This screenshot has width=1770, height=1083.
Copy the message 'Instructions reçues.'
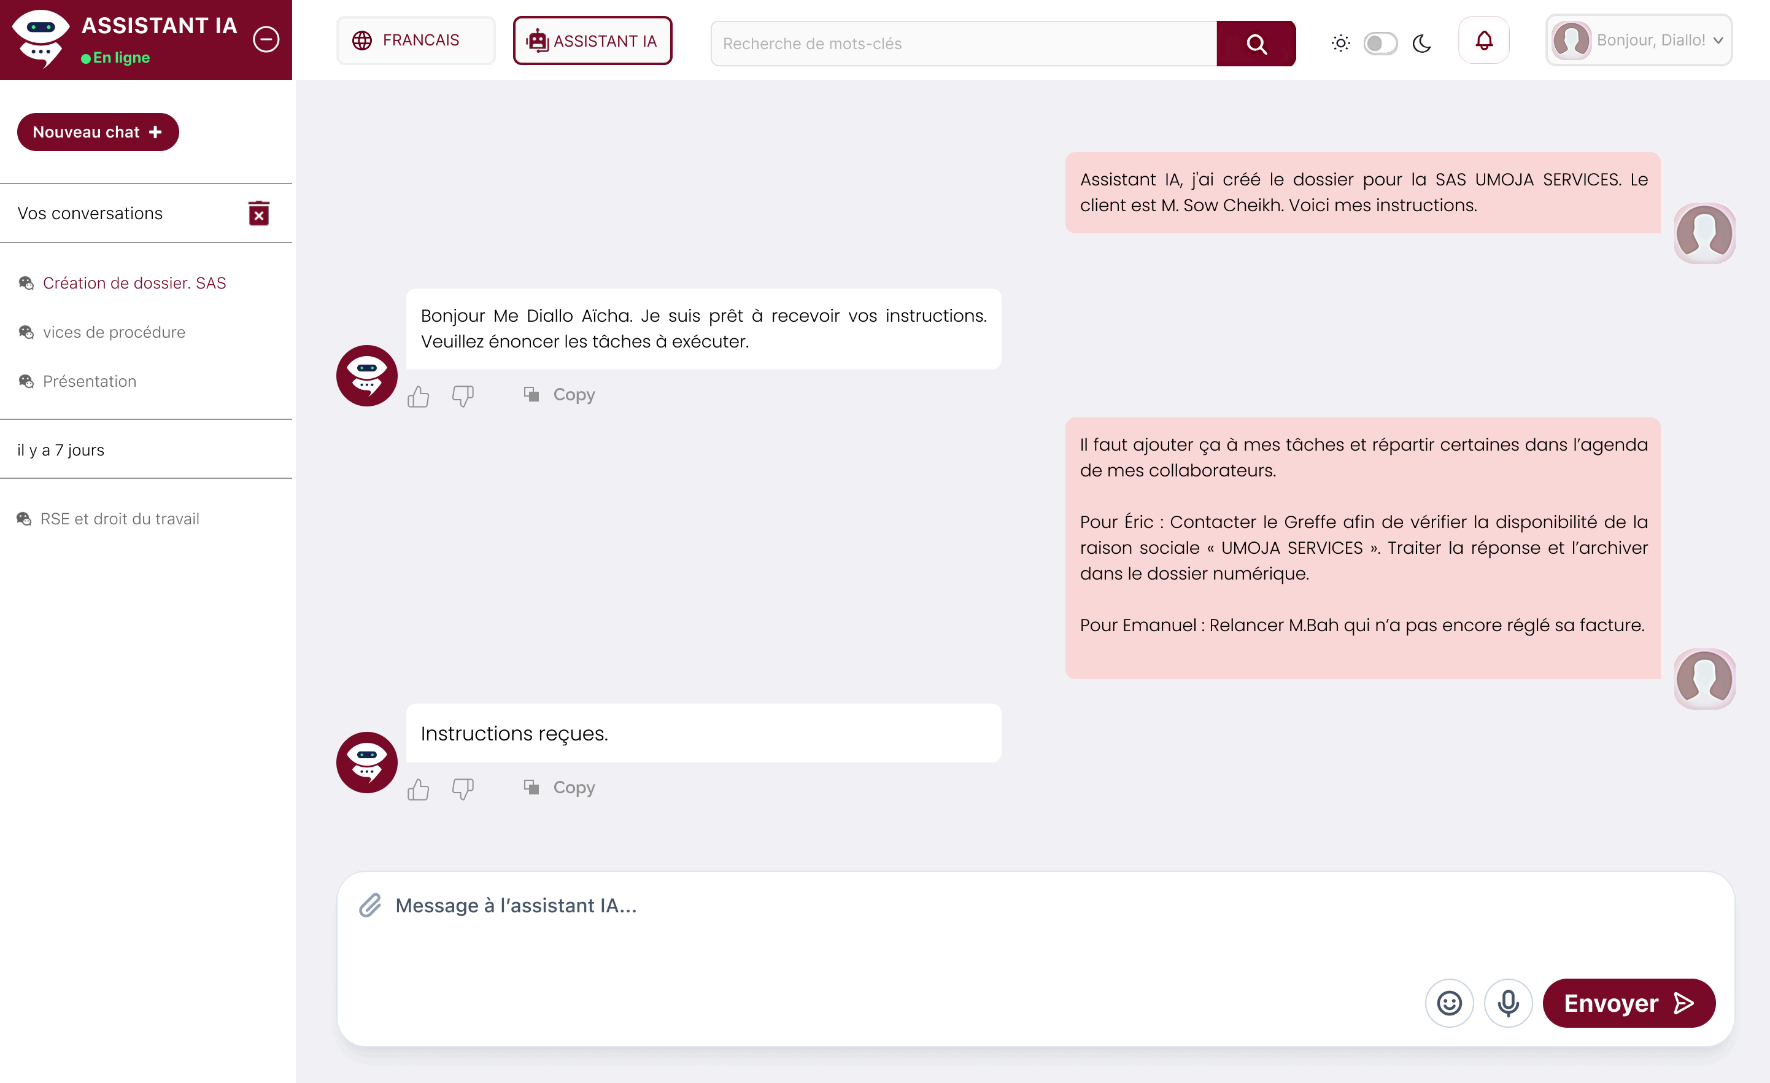[558, 788]
